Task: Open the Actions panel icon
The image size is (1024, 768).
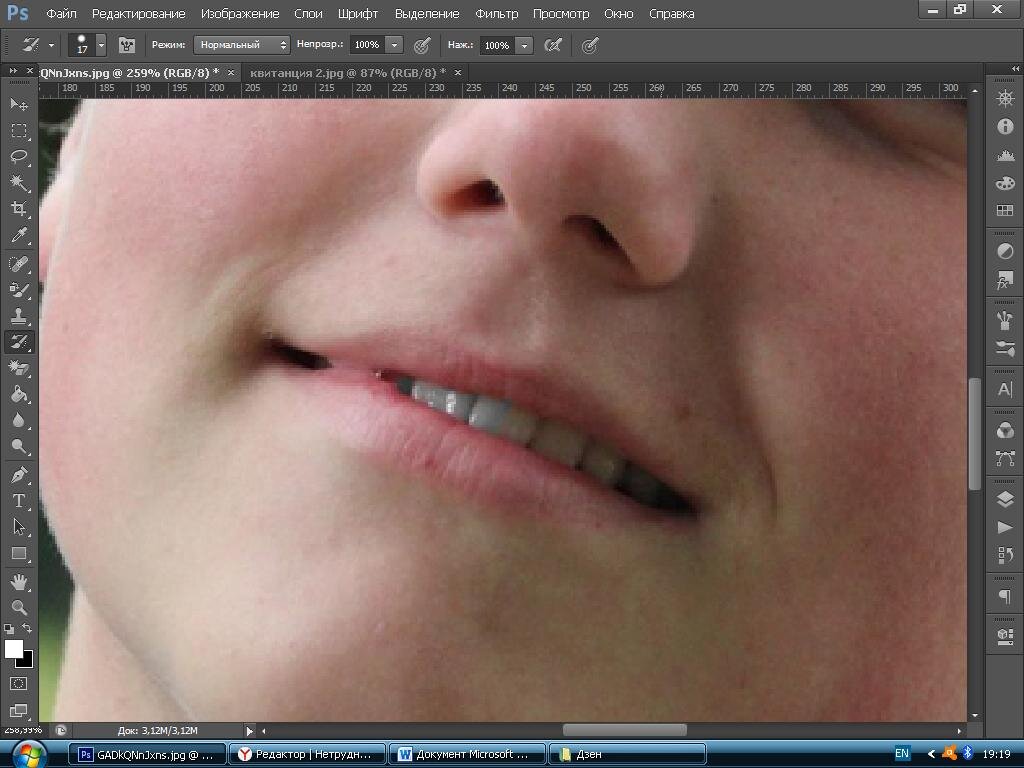Action: pyautogui.click(x=1005, y=527)
